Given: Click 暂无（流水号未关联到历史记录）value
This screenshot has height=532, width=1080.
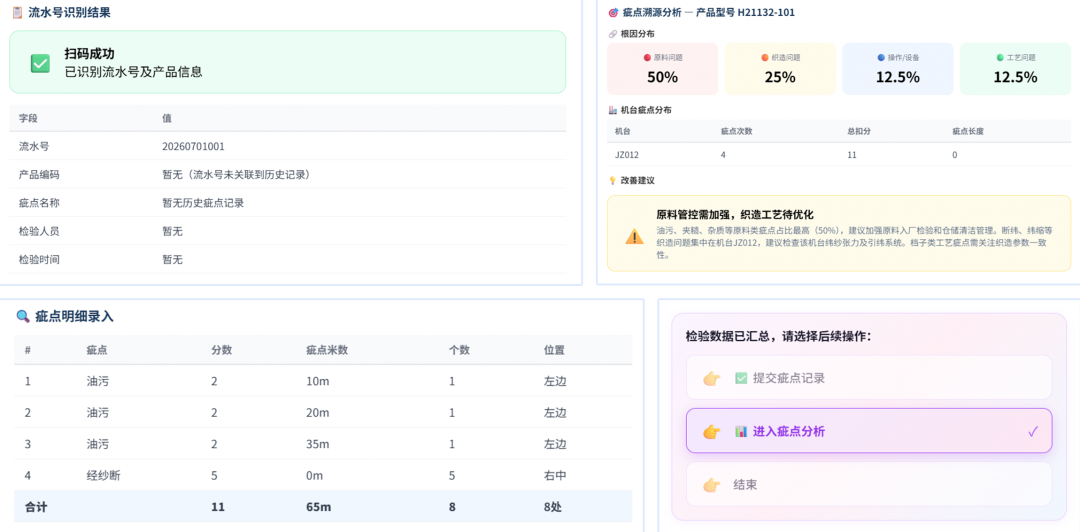Looking at the screenshot, I should pyautogui.click(x=236, y=175).
